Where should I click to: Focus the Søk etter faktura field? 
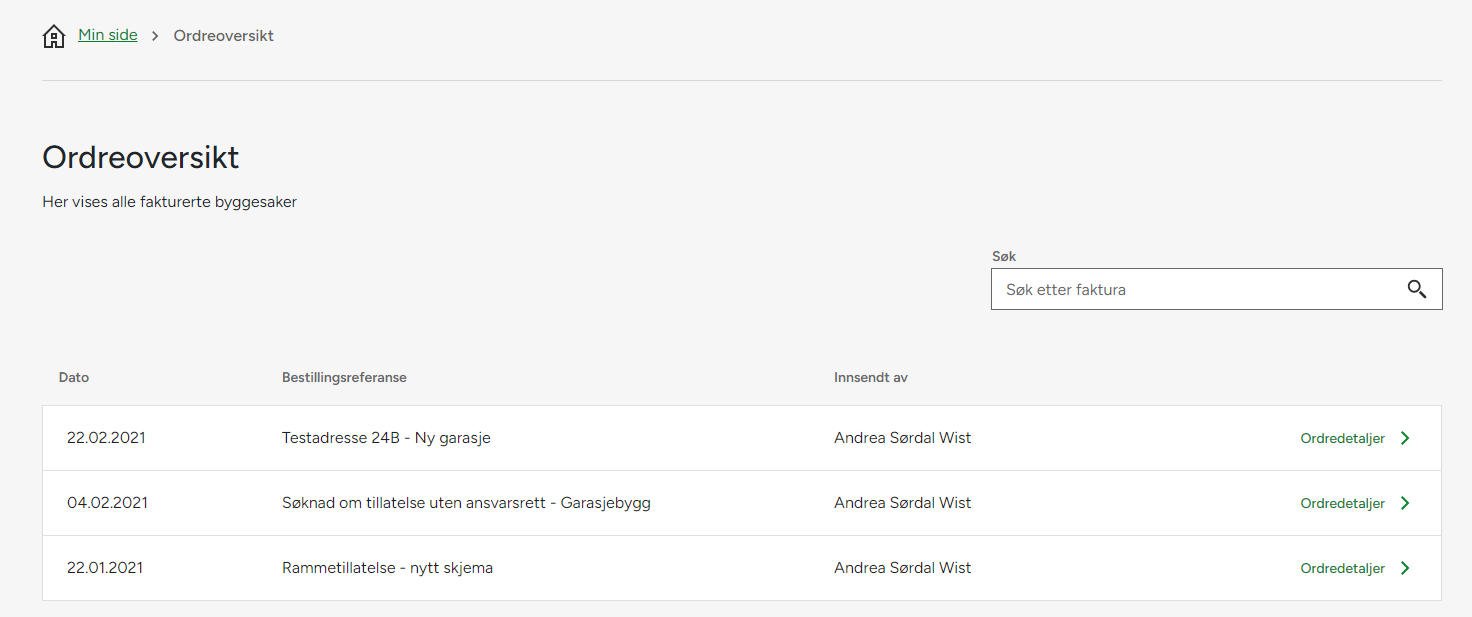(x=1195, y=289)
